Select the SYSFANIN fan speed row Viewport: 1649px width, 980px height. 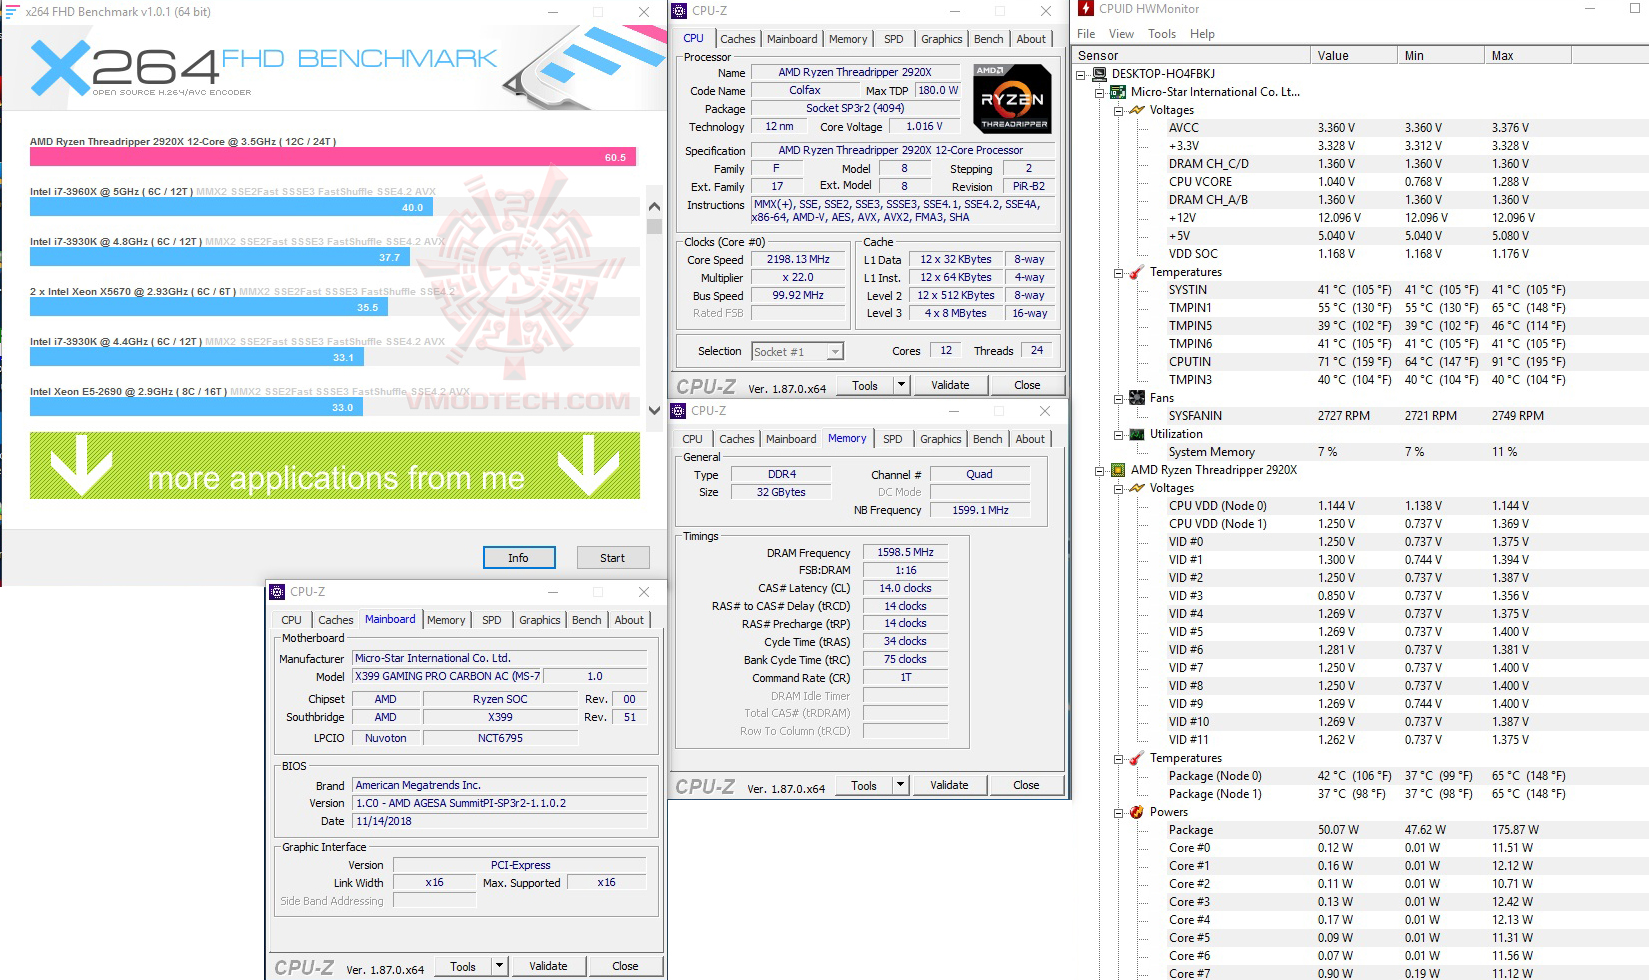pos(1360,416)
